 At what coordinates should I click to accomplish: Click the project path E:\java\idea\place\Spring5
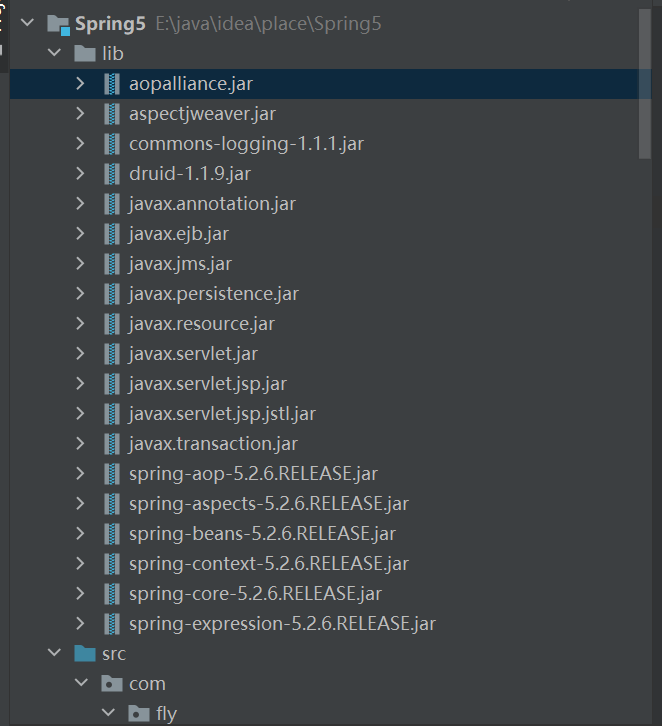pos(269,24)
